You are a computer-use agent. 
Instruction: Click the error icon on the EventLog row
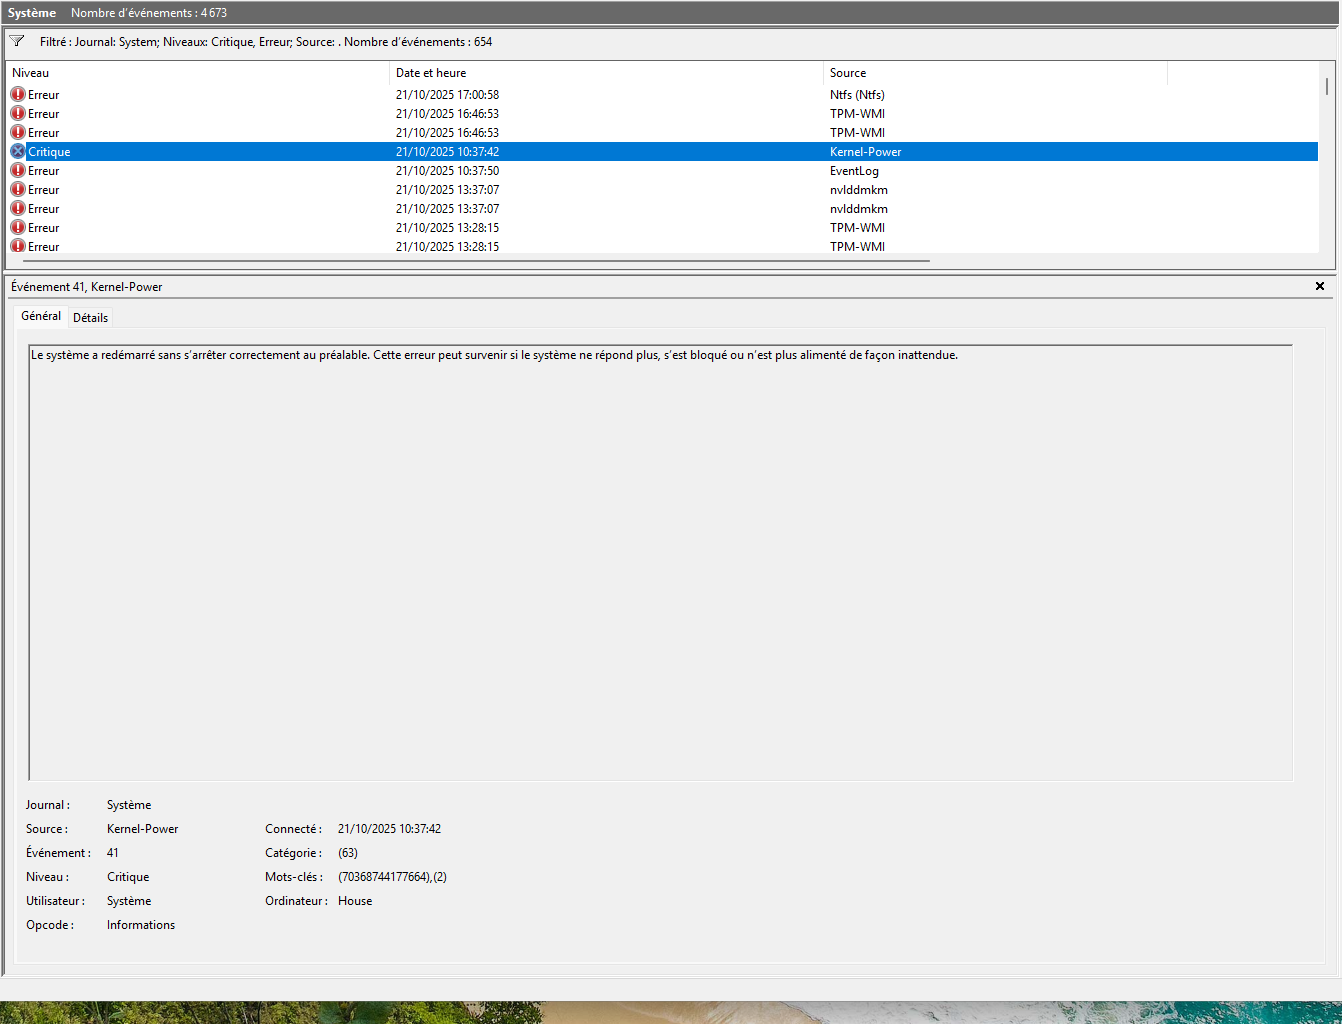18,170
